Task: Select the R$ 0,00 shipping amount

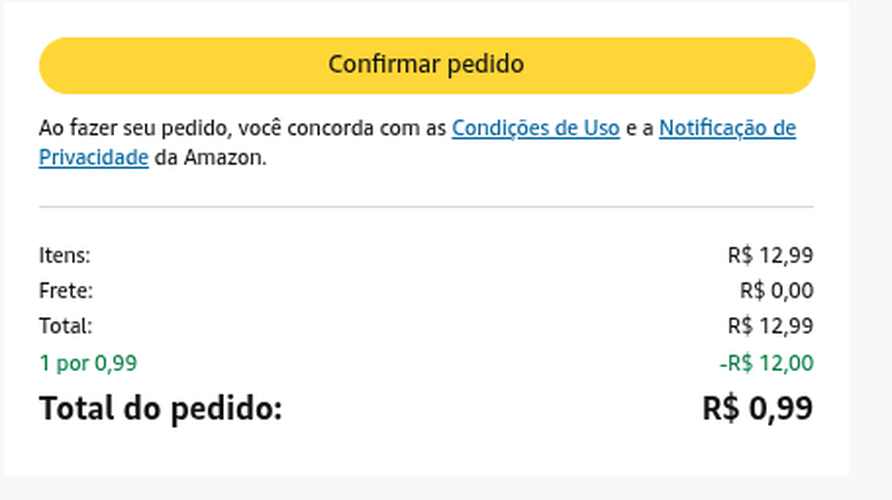Action: (x=776, y=291)
